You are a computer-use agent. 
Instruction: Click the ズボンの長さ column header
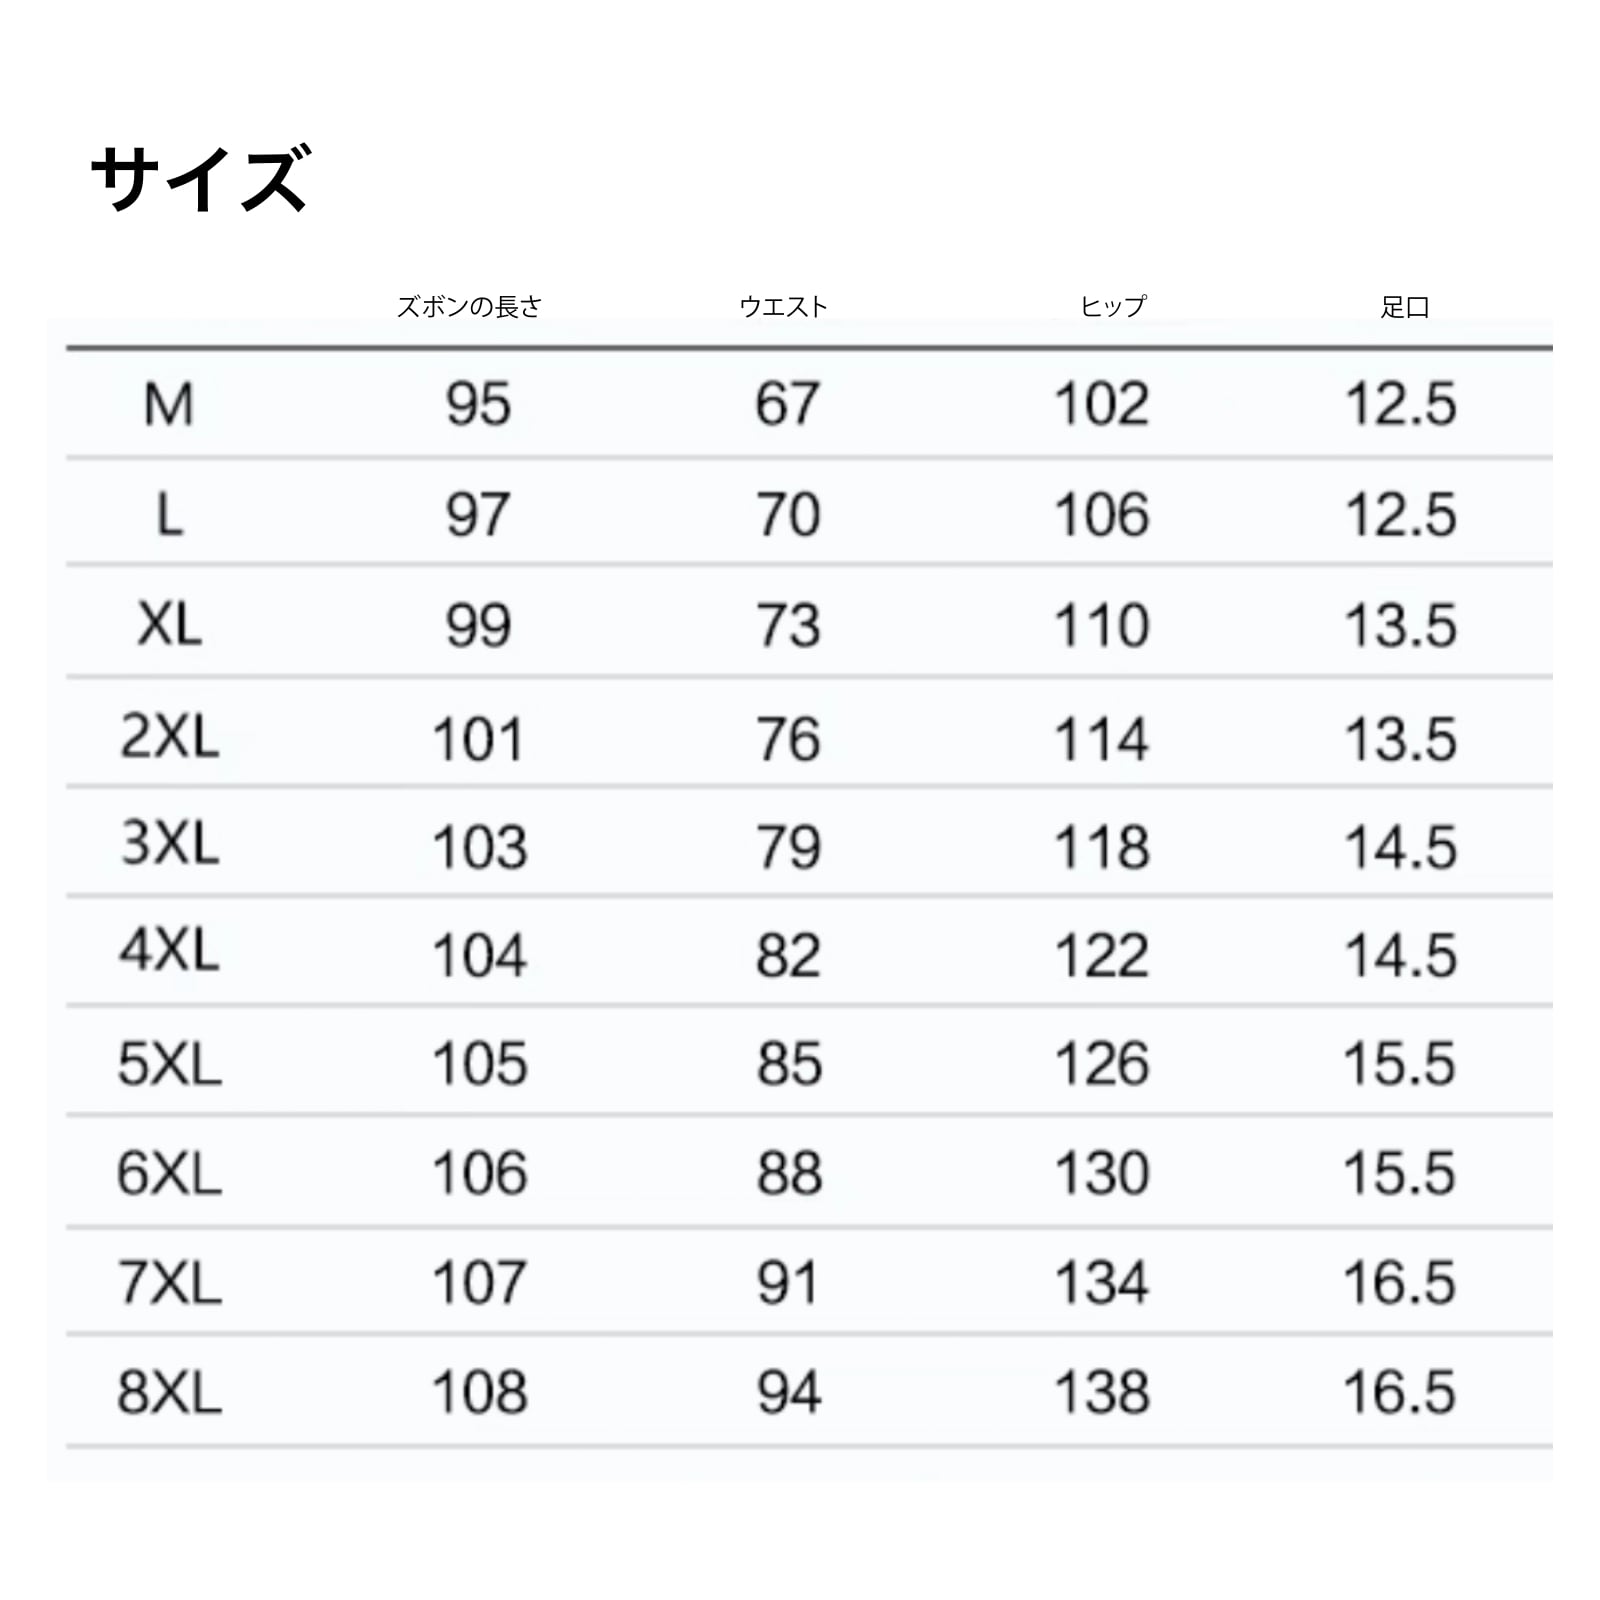click(469, 307)
